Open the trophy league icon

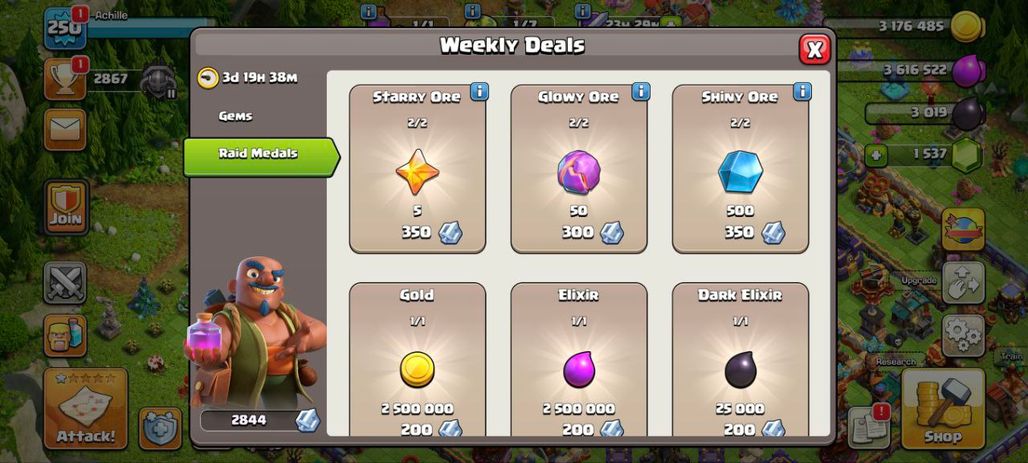(x=65, y=79)
